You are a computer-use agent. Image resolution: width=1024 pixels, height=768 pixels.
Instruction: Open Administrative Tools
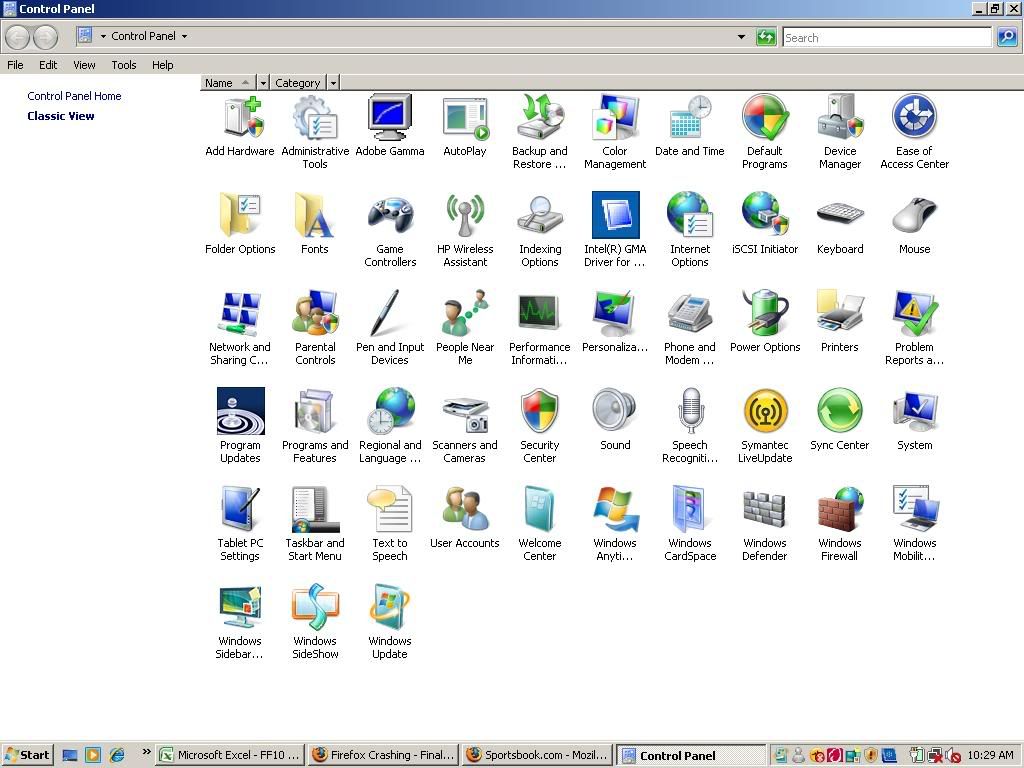[315, 118]
